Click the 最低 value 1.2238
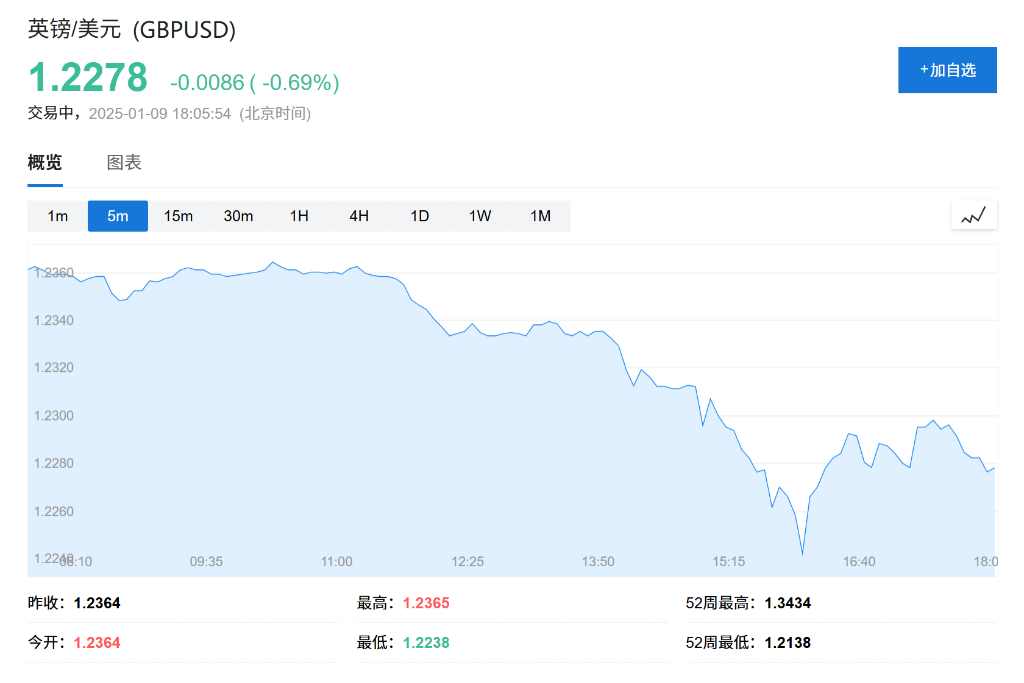1024x683 pixels. point(426,643)
